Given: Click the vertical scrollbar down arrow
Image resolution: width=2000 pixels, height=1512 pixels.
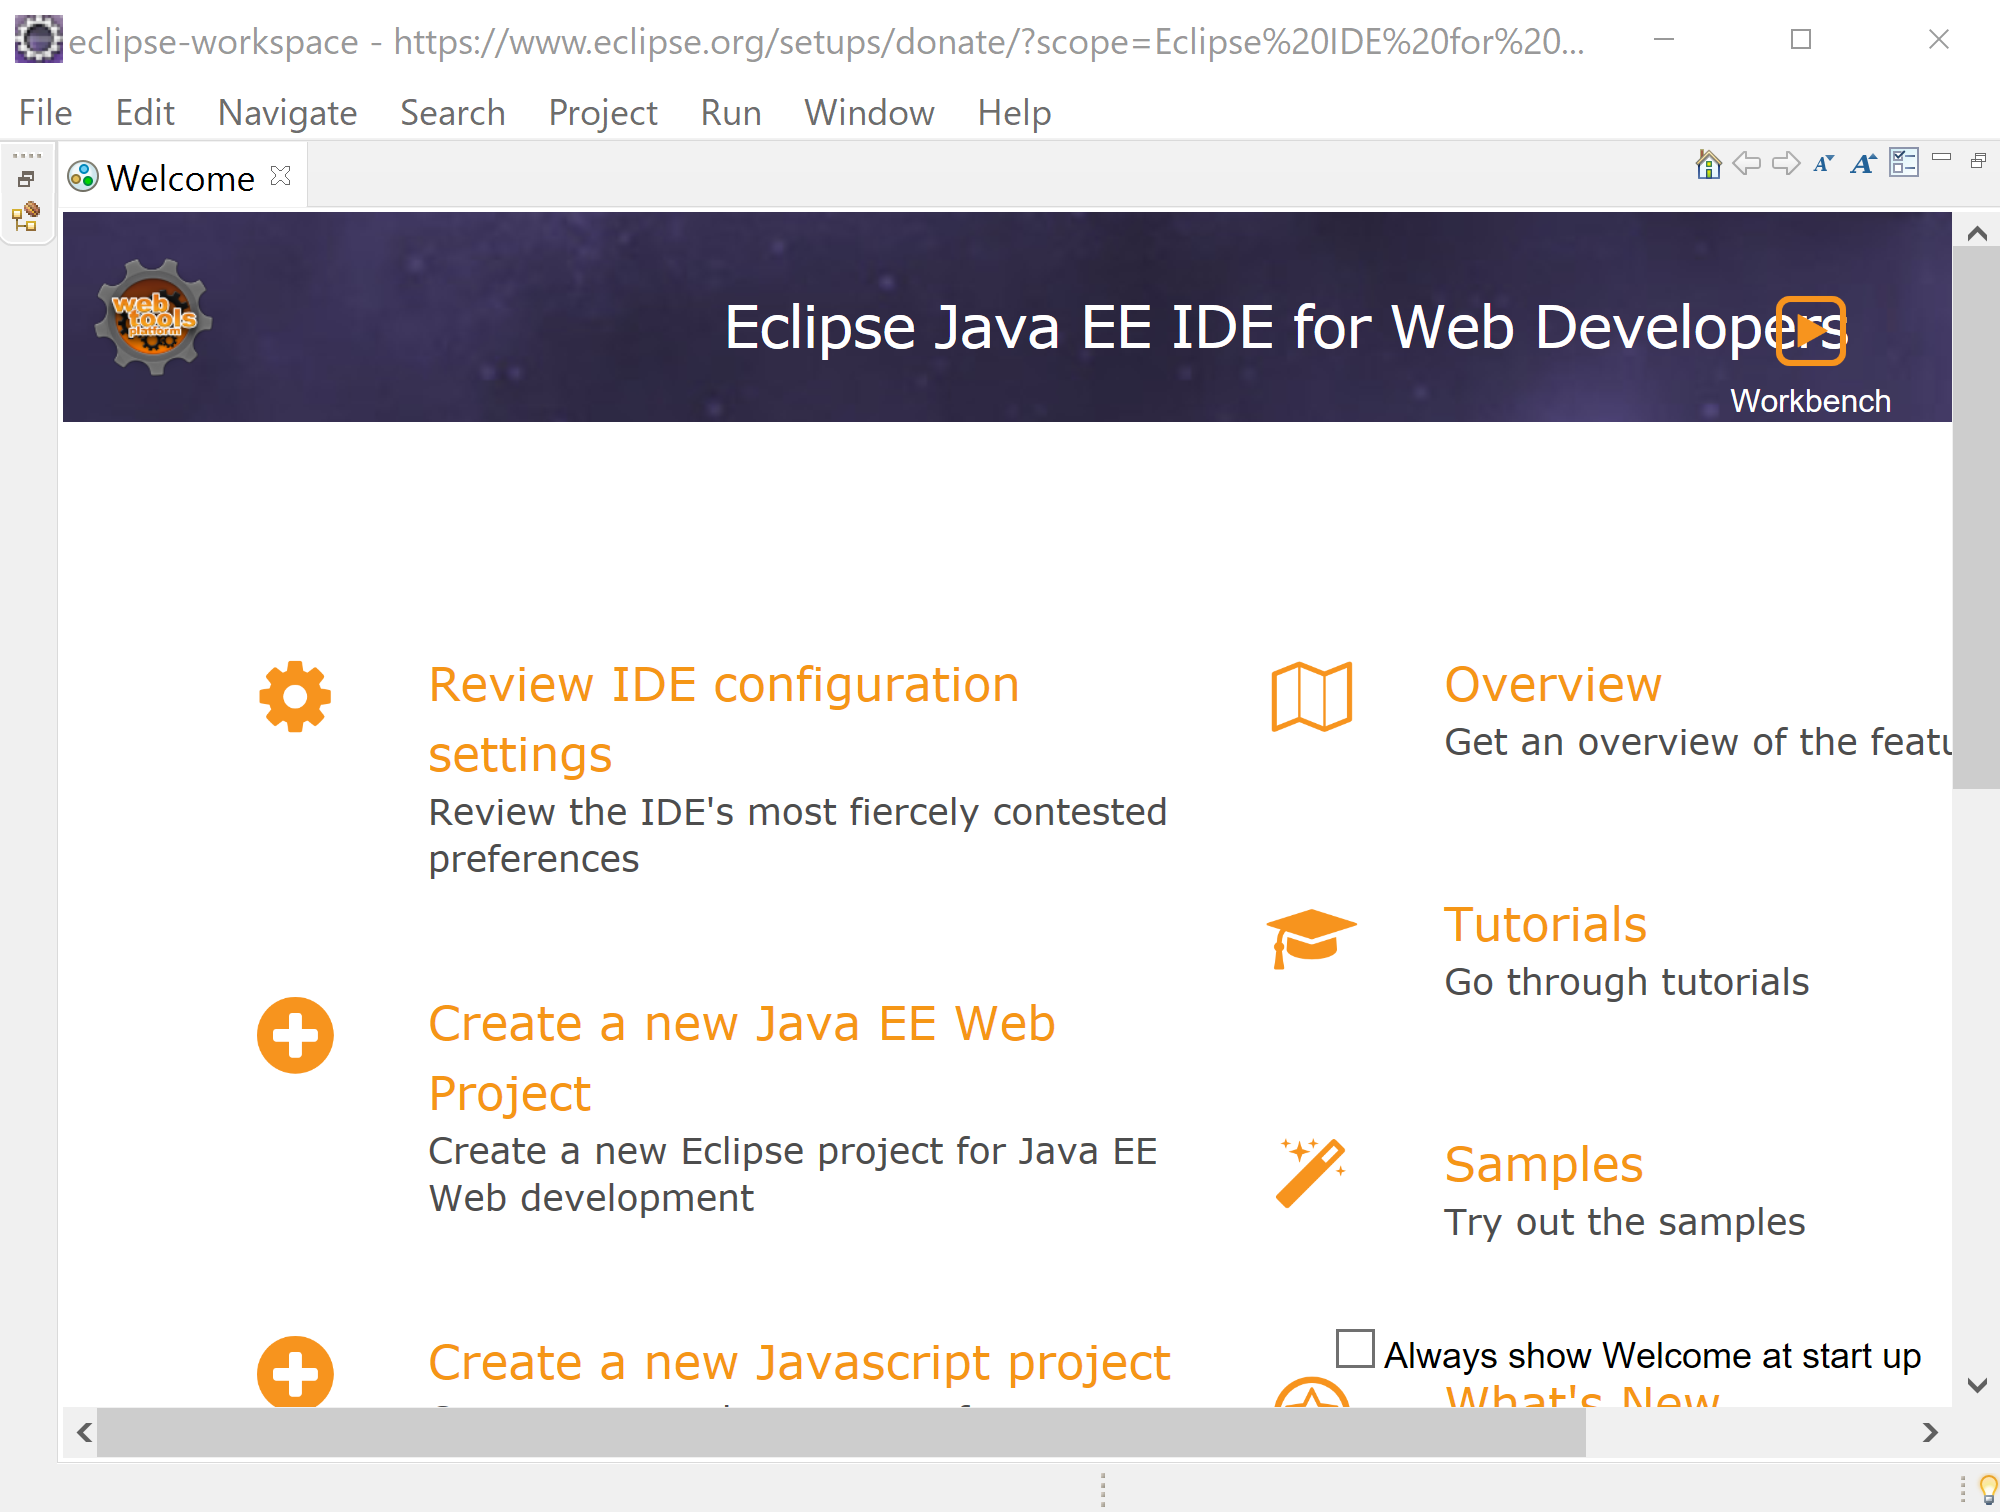Looking at the screenshot, I should click(x=1976, y=1385).
